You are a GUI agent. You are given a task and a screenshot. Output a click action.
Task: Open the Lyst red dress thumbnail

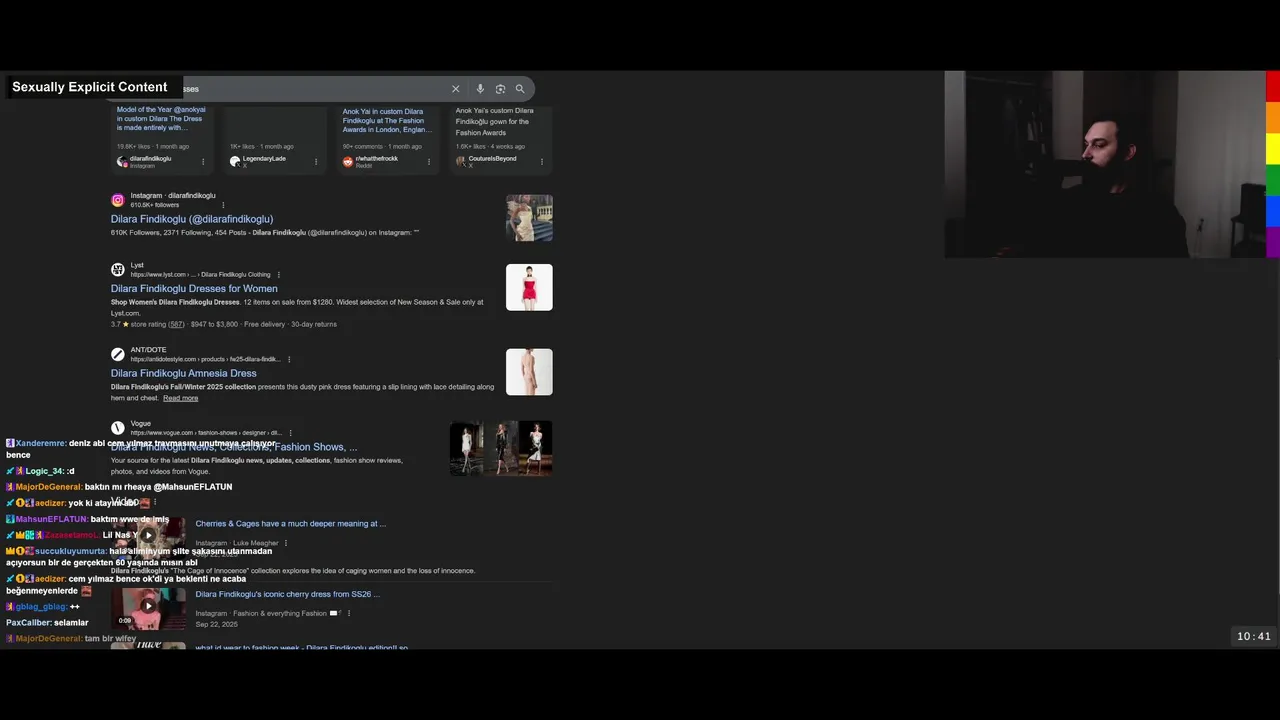point(529,287)
